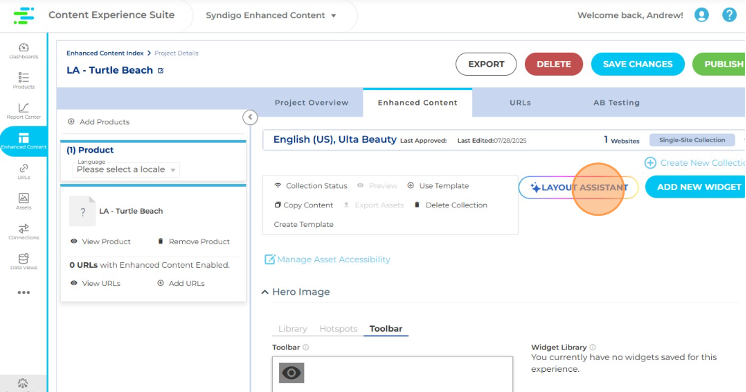Open the Library tab
This screenshot has height=392, width=746.
point(293,329)
